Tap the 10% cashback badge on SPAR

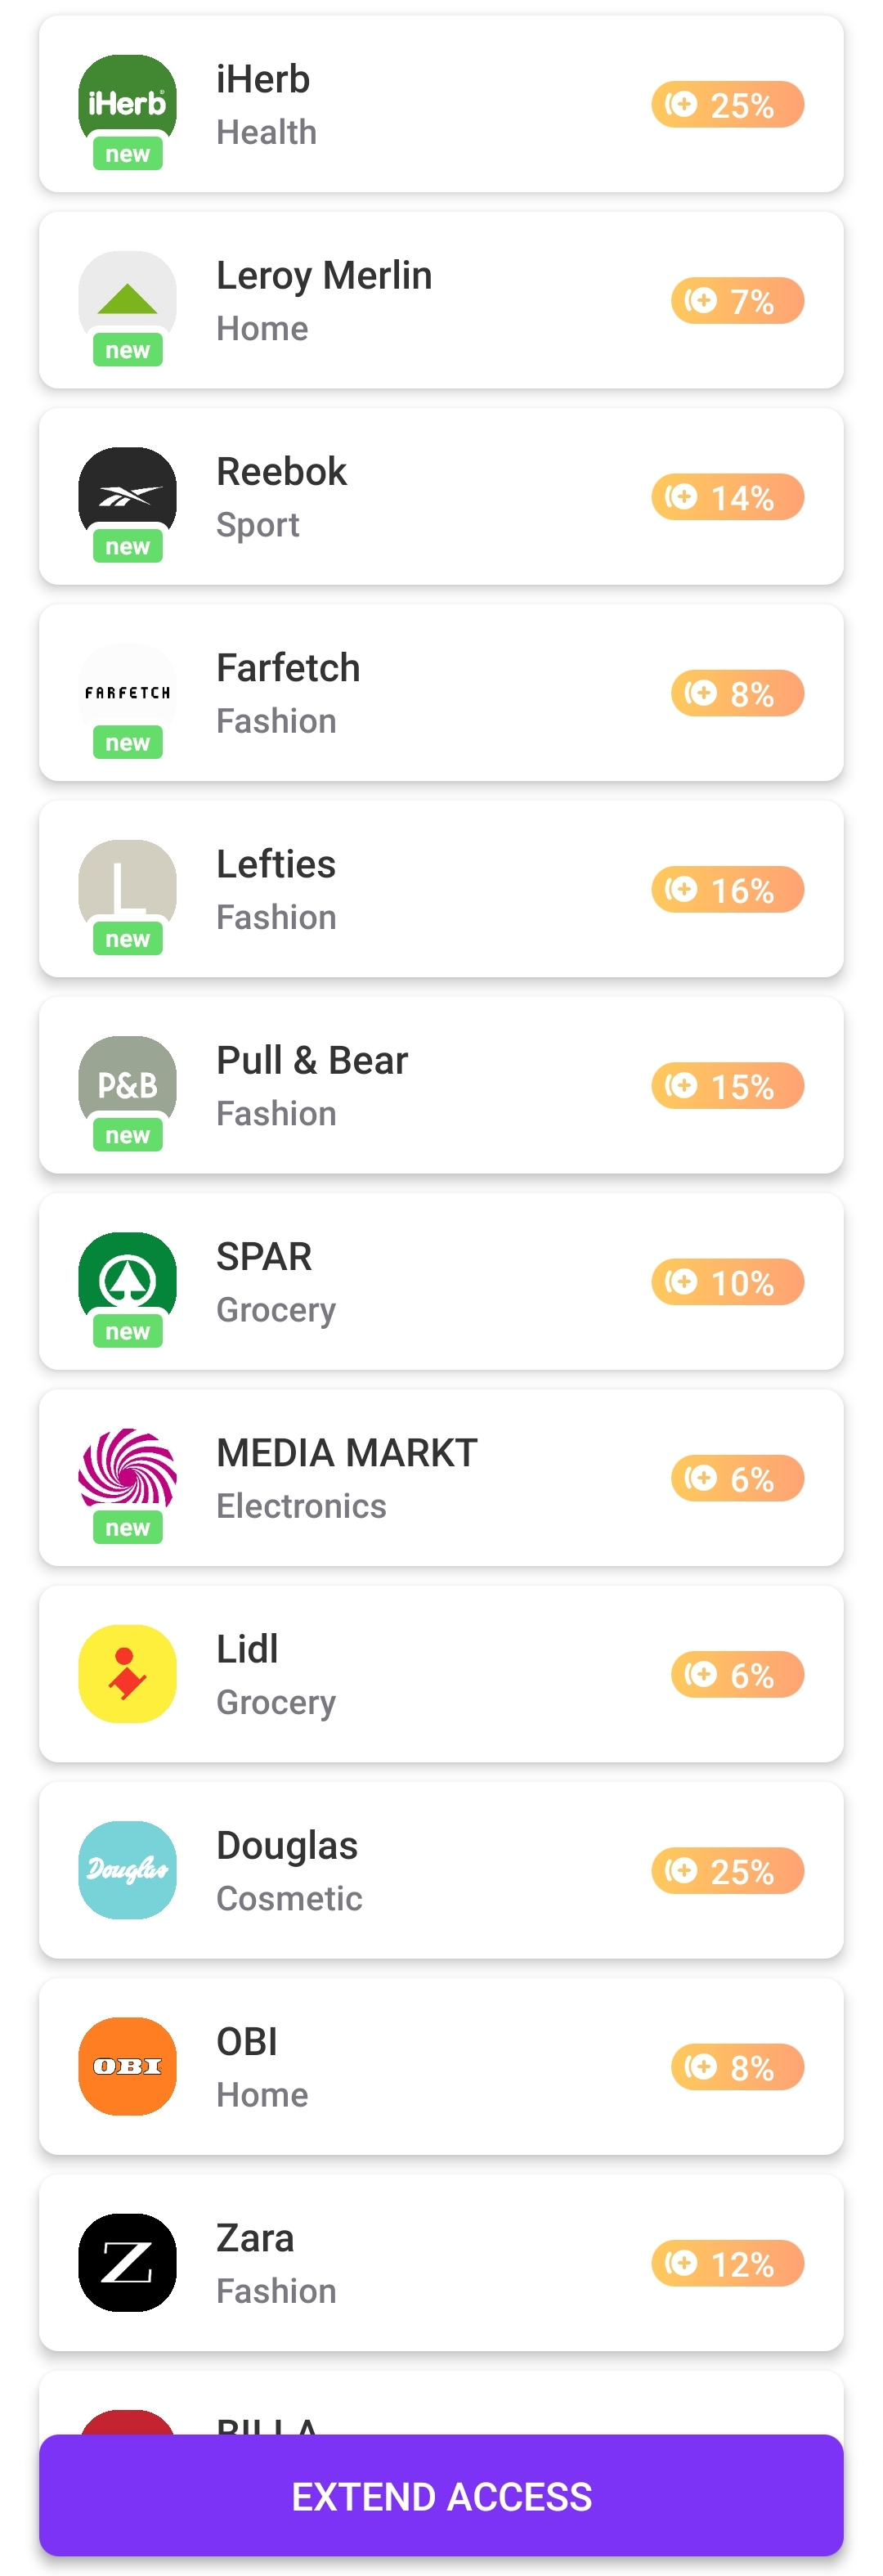coord(727,1282)
